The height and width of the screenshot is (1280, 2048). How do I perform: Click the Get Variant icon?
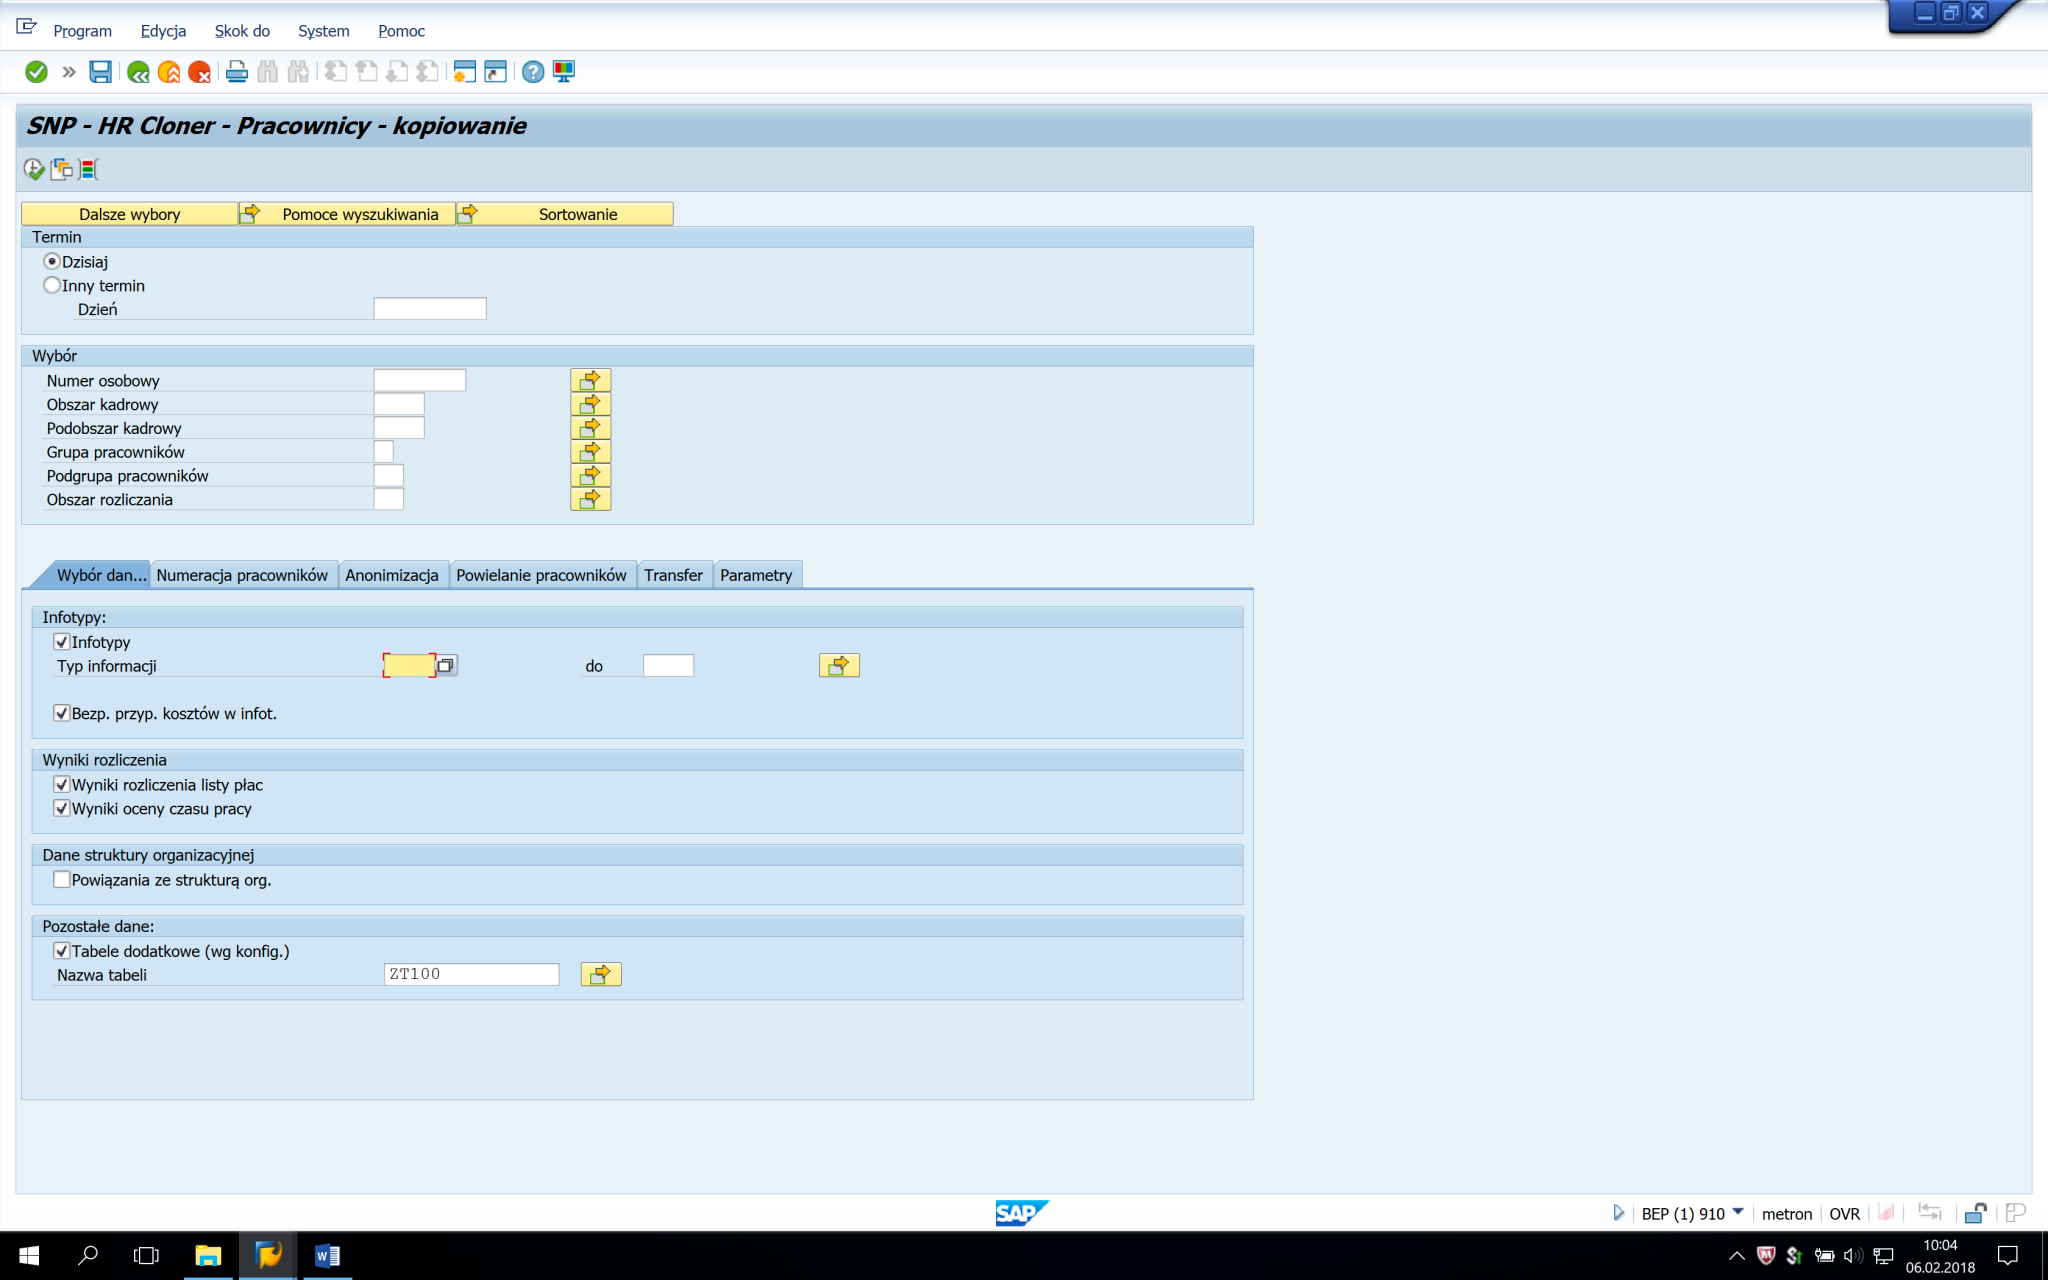click(62, 169)
